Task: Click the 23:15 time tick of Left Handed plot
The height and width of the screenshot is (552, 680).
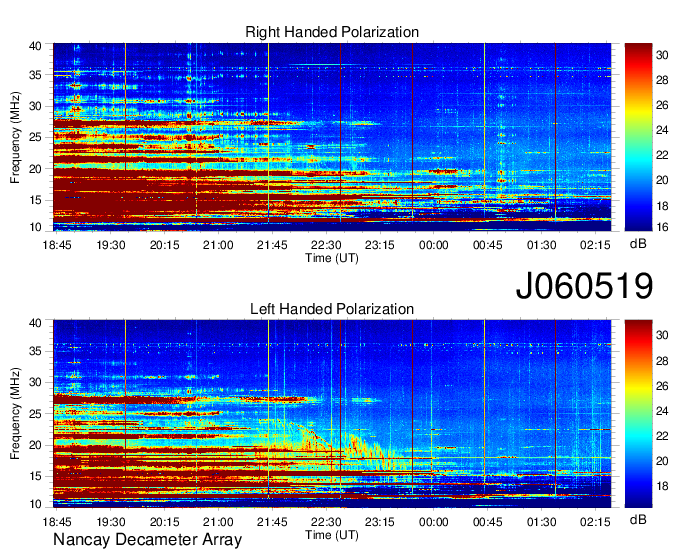Action: (380, 522)
